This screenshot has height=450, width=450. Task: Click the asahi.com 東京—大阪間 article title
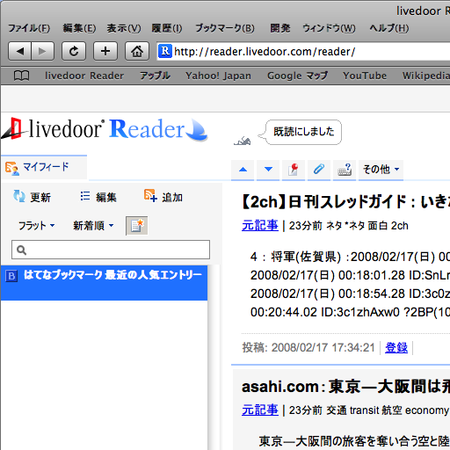click(345, 387)
